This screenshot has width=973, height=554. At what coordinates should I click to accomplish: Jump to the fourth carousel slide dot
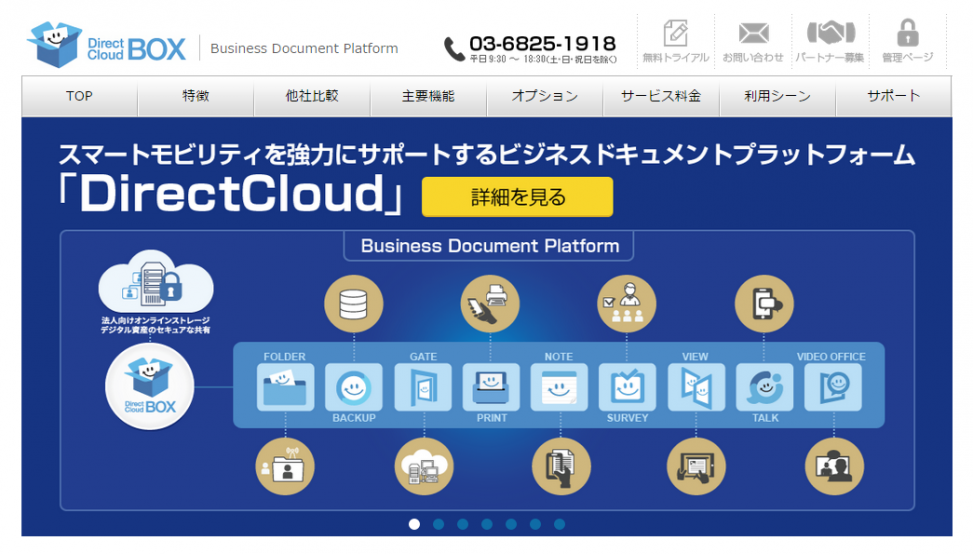pyautogui.click(x=487, y=524)
